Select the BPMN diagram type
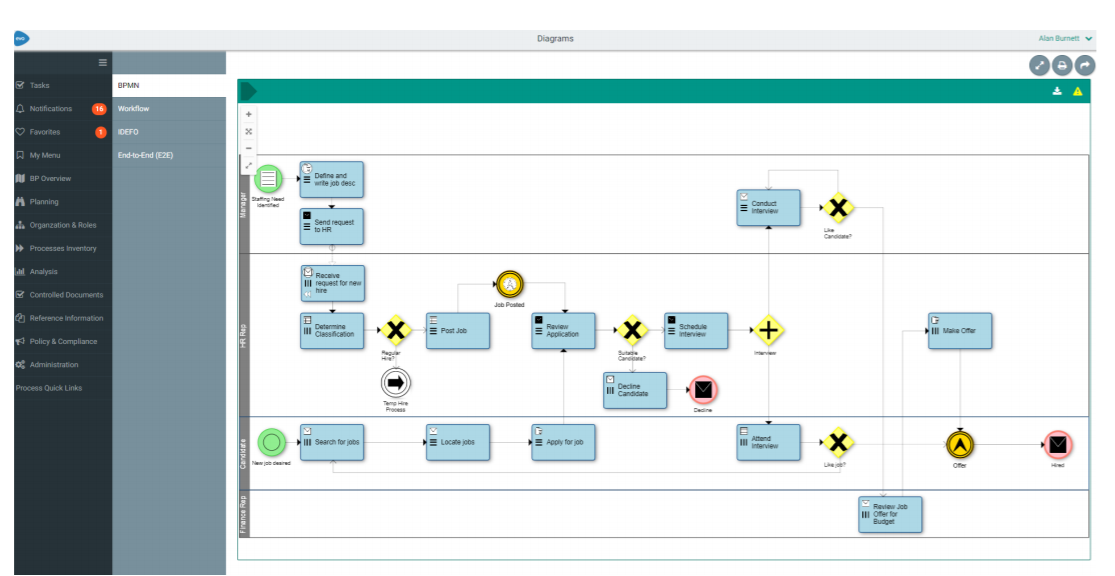The height and width of the screenshot is (576, 1115). (x=169, y=85)
